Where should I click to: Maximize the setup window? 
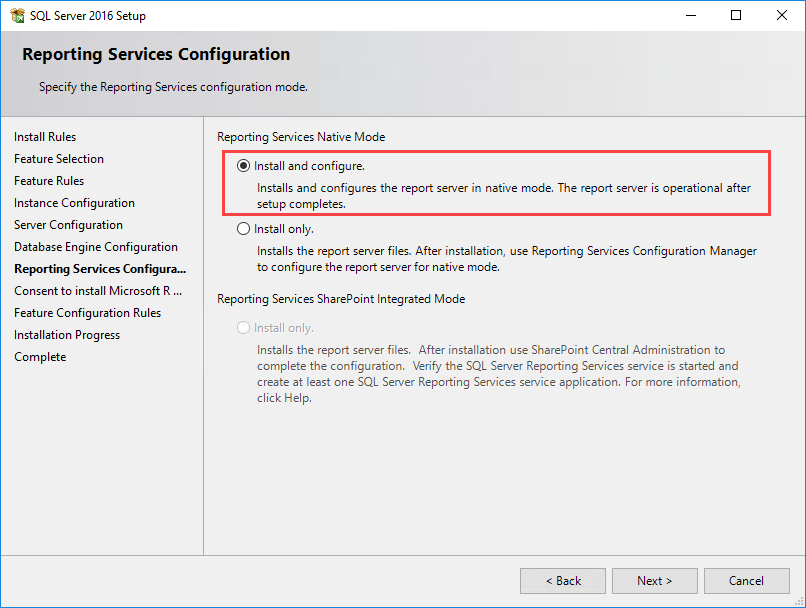tap(736, 15)
